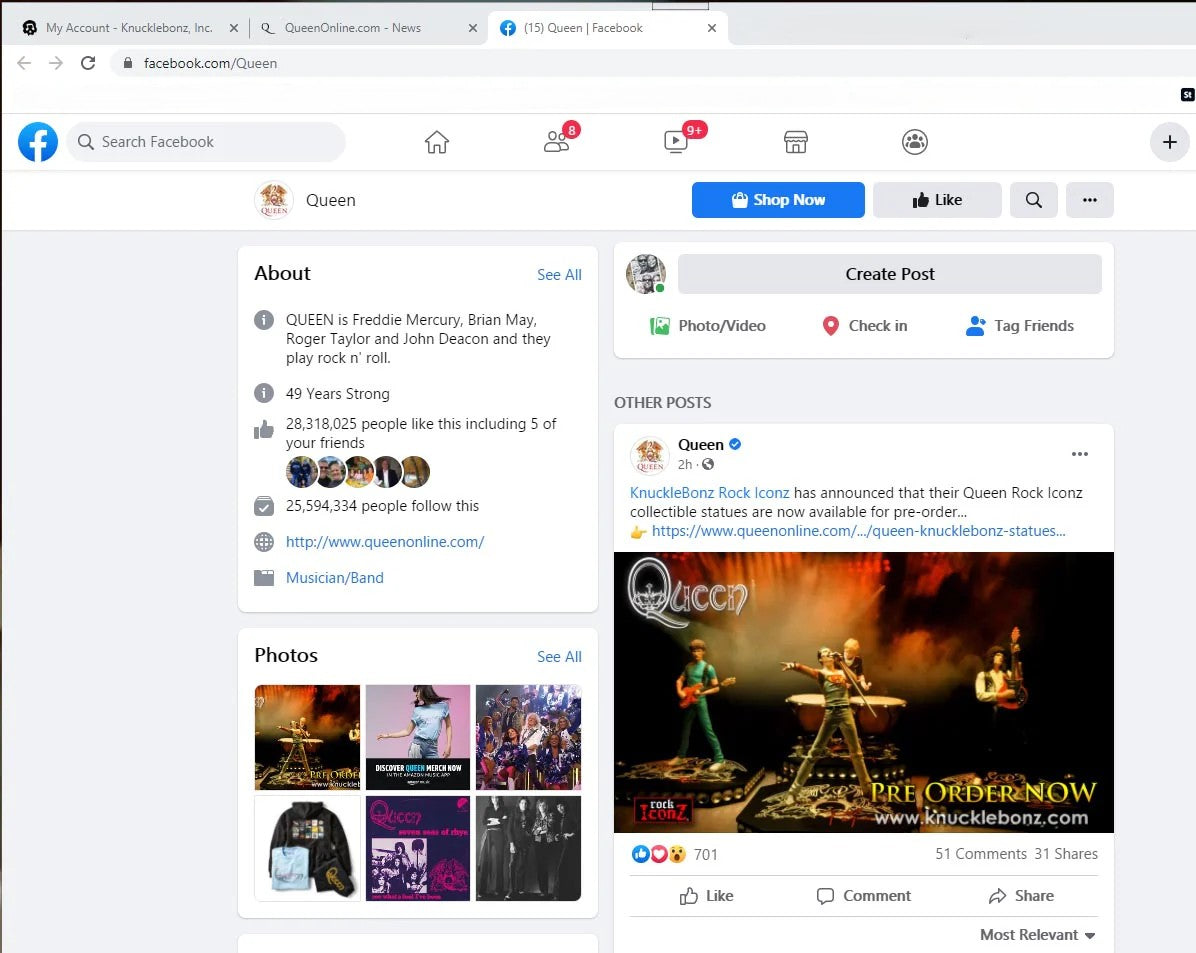Click the Facebook logo icon
The height and width of the screenshot is (953, 1196).
click(38, 142)
